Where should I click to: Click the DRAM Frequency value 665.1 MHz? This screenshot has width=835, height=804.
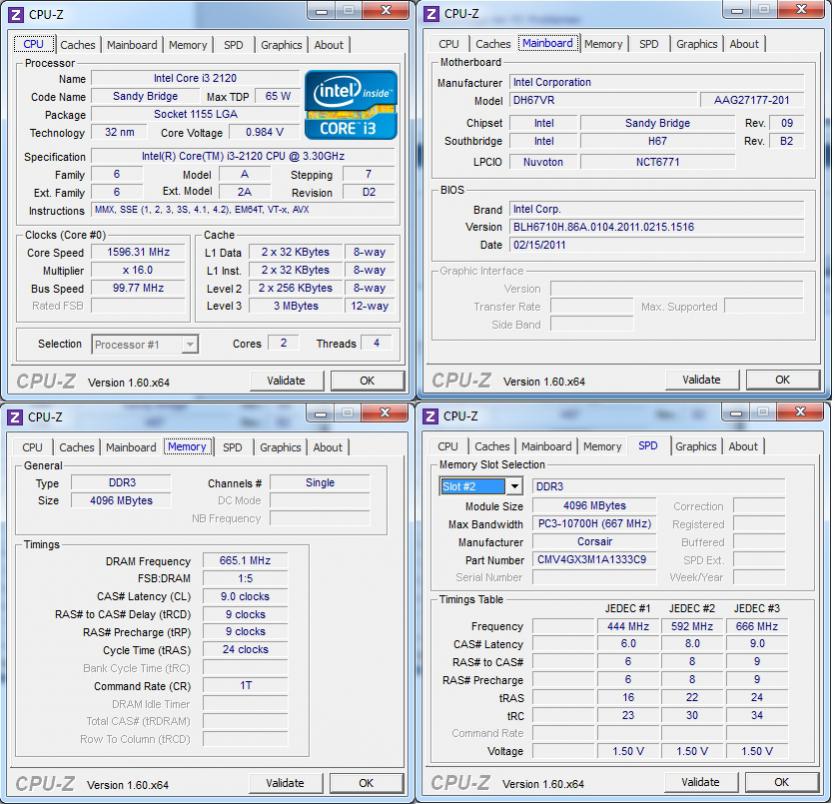click(x=245, y=560)
